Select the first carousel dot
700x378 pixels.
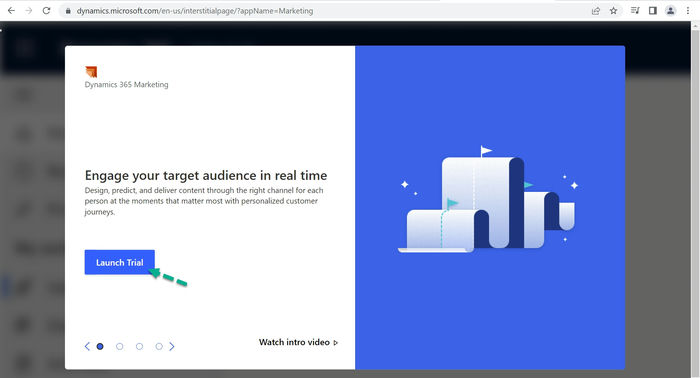(x=100, y=346)
